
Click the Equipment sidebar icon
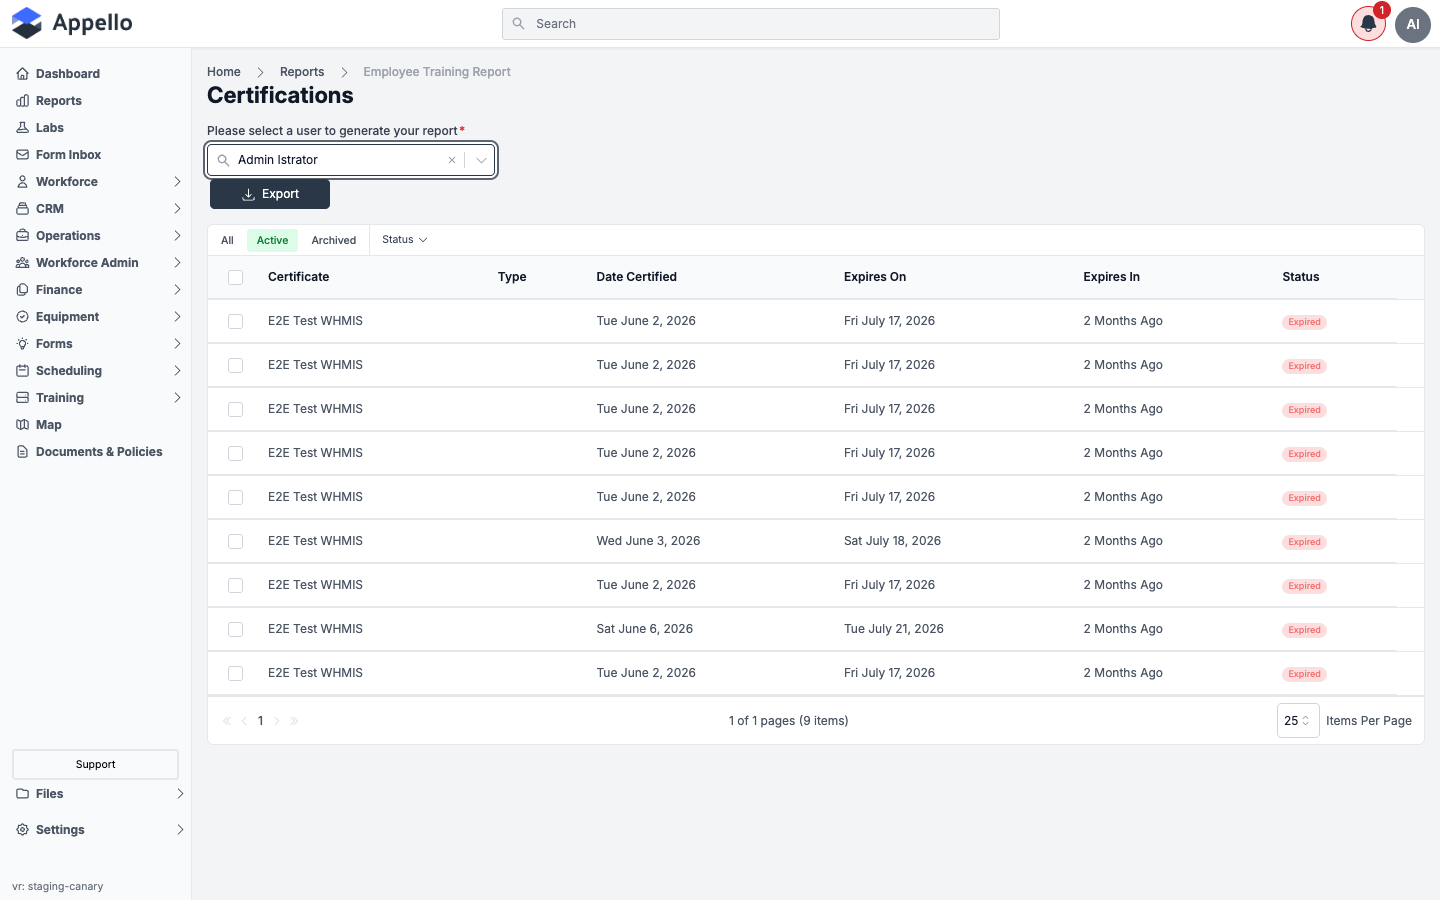click(x=22, y=317)
